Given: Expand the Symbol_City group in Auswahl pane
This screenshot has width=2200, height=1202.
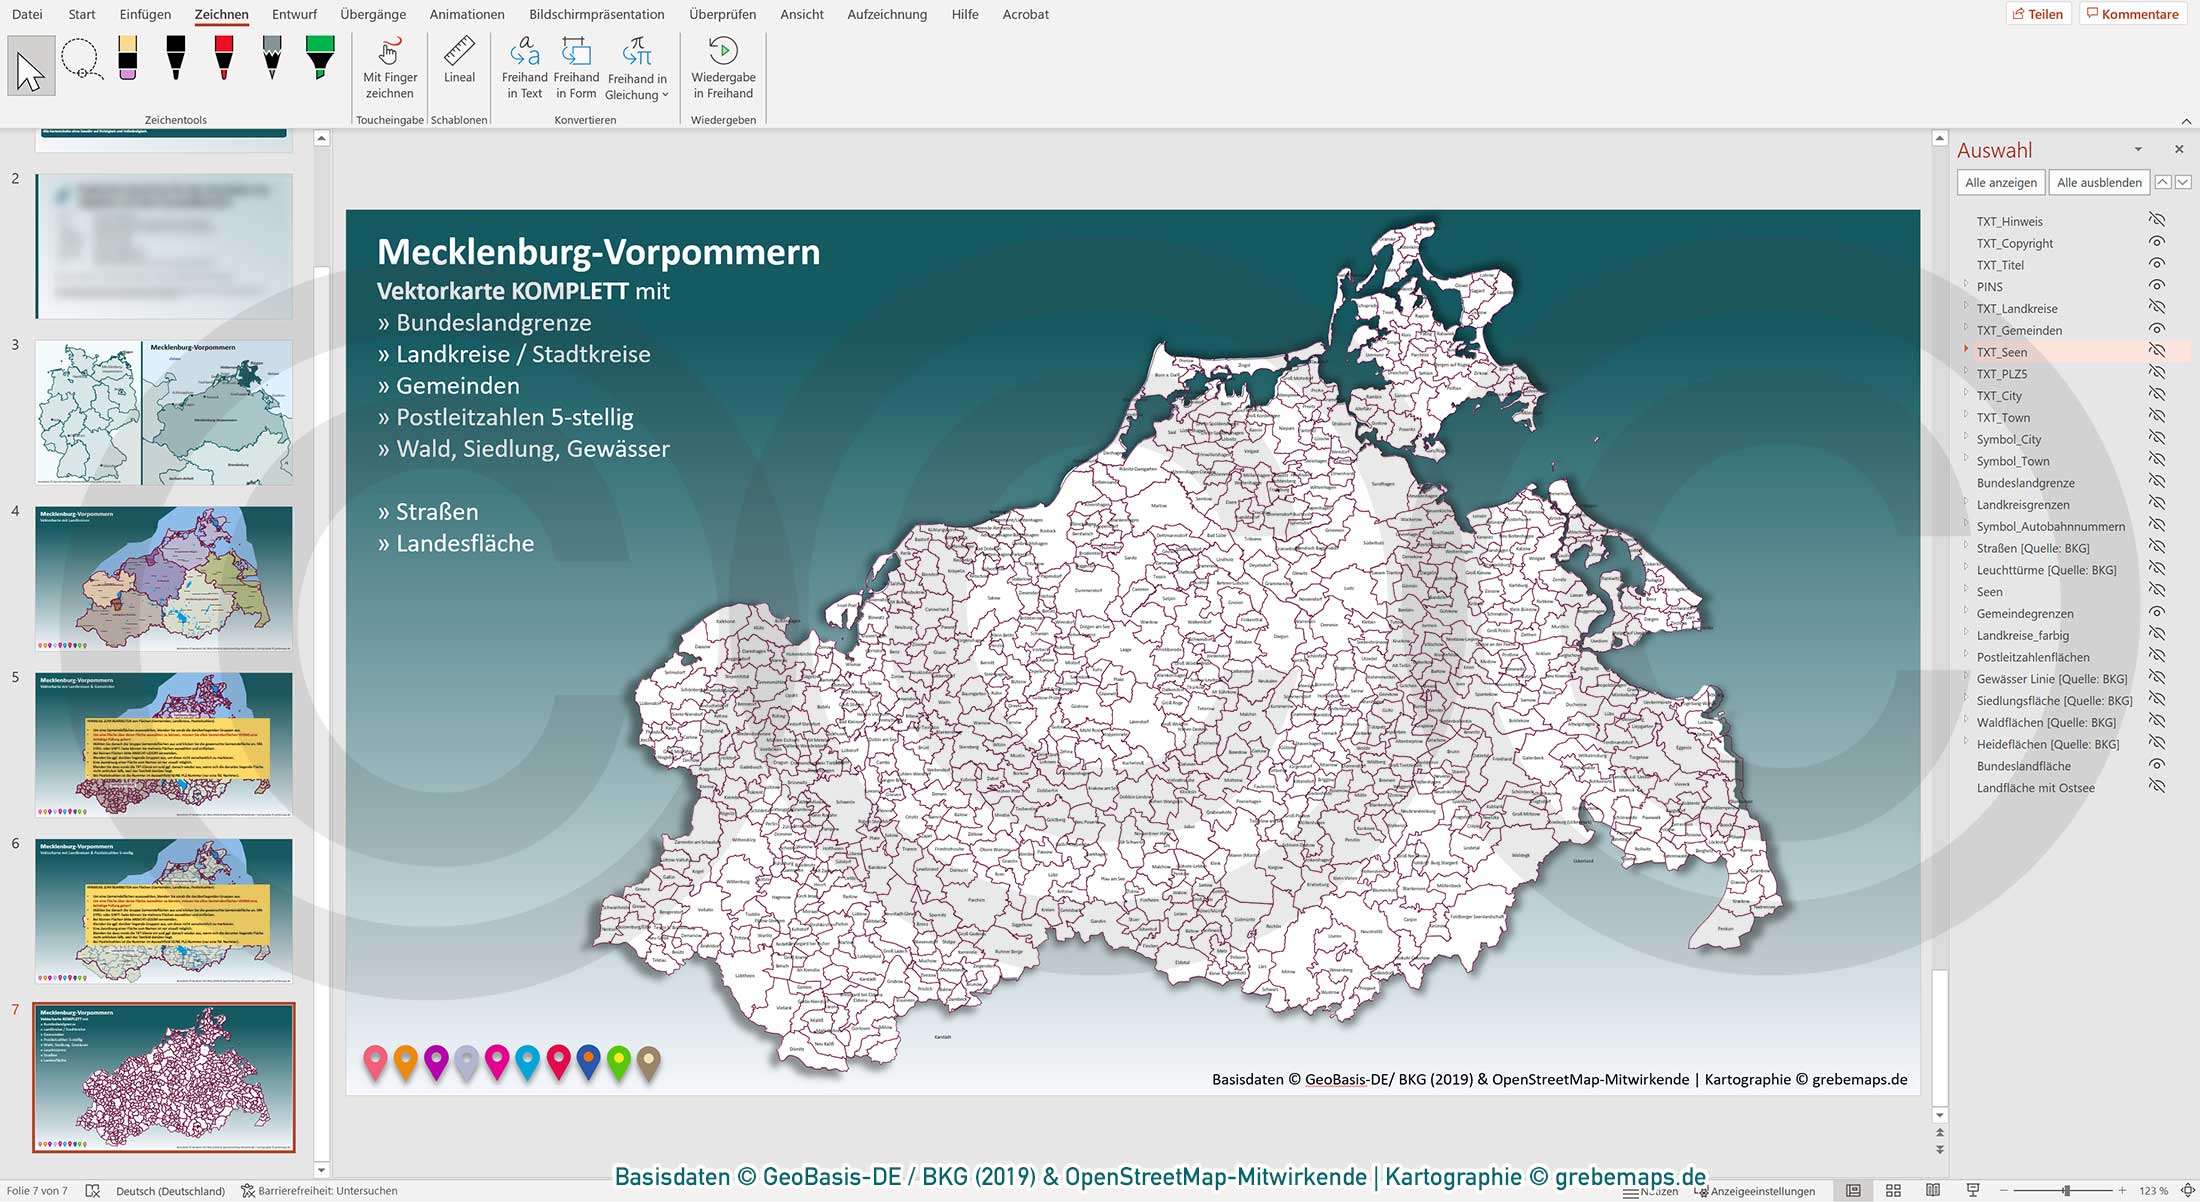Looking at the screenshot, I should pyautogui.click(x=1968, y=439).
